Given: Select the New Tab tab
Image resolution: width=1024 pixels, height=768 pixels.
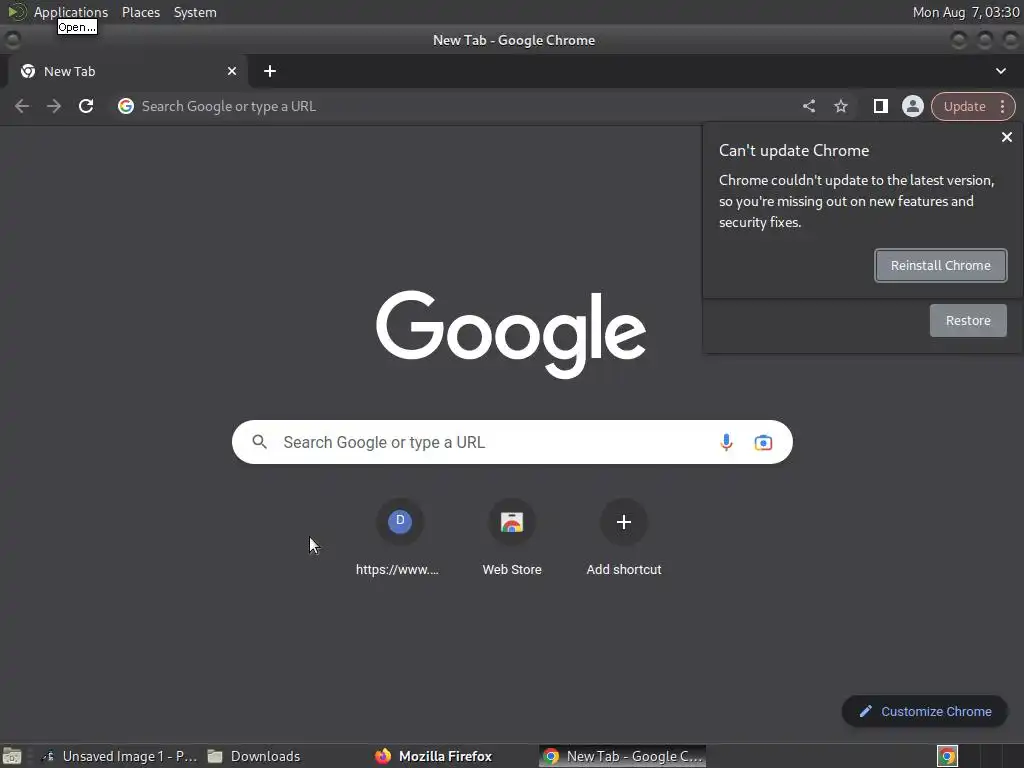Looking at the screenshot, I should [127, 71].
